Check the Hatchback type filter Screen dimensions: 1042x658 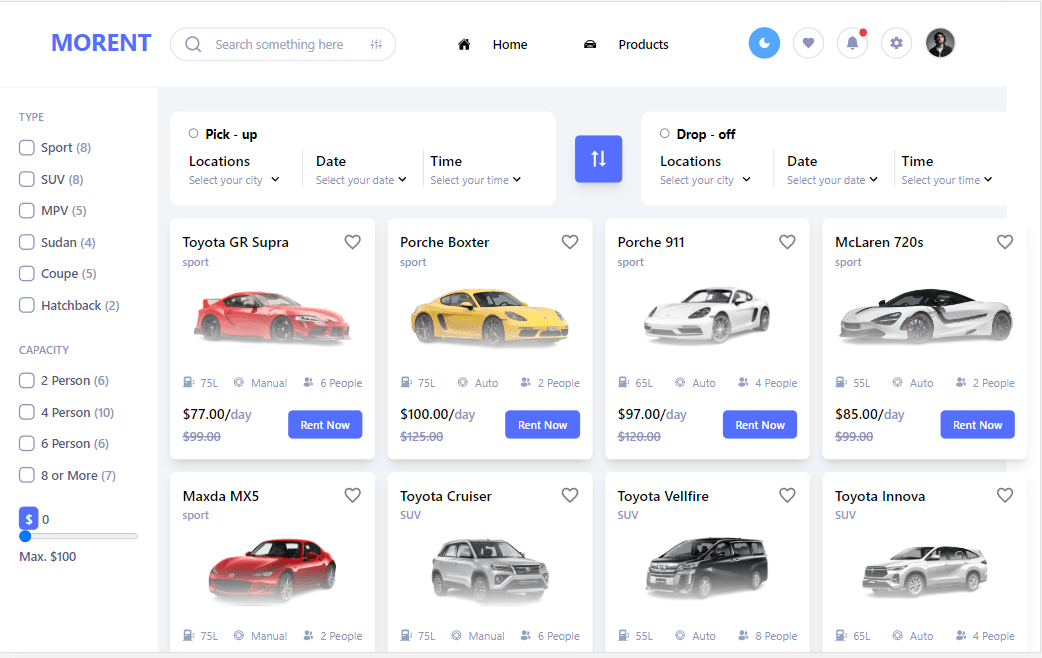coord(27,305)
